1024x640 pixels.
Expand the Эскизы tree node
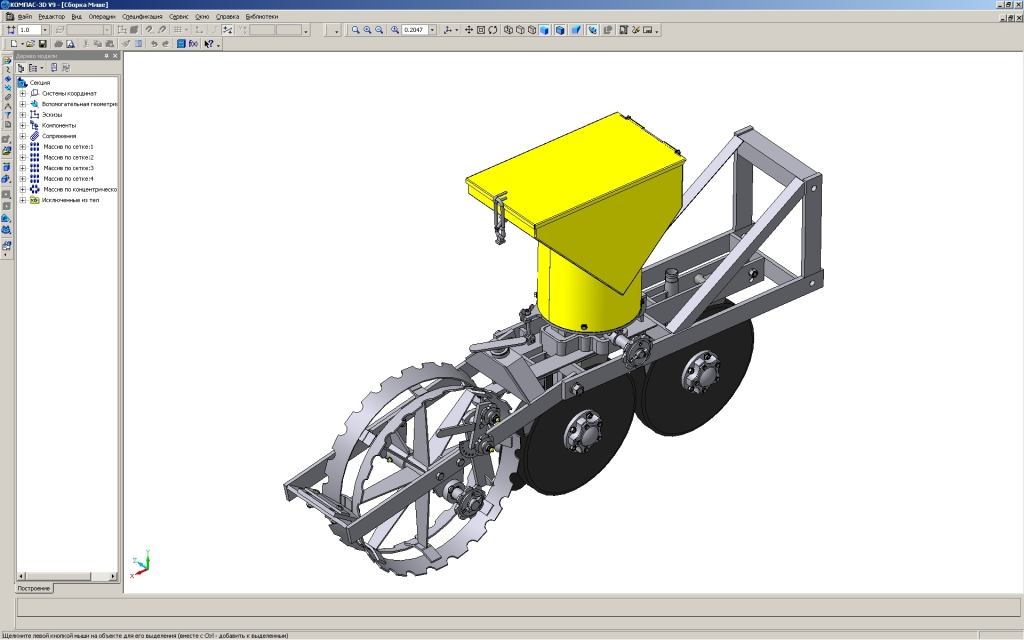[x=23, y=114]
